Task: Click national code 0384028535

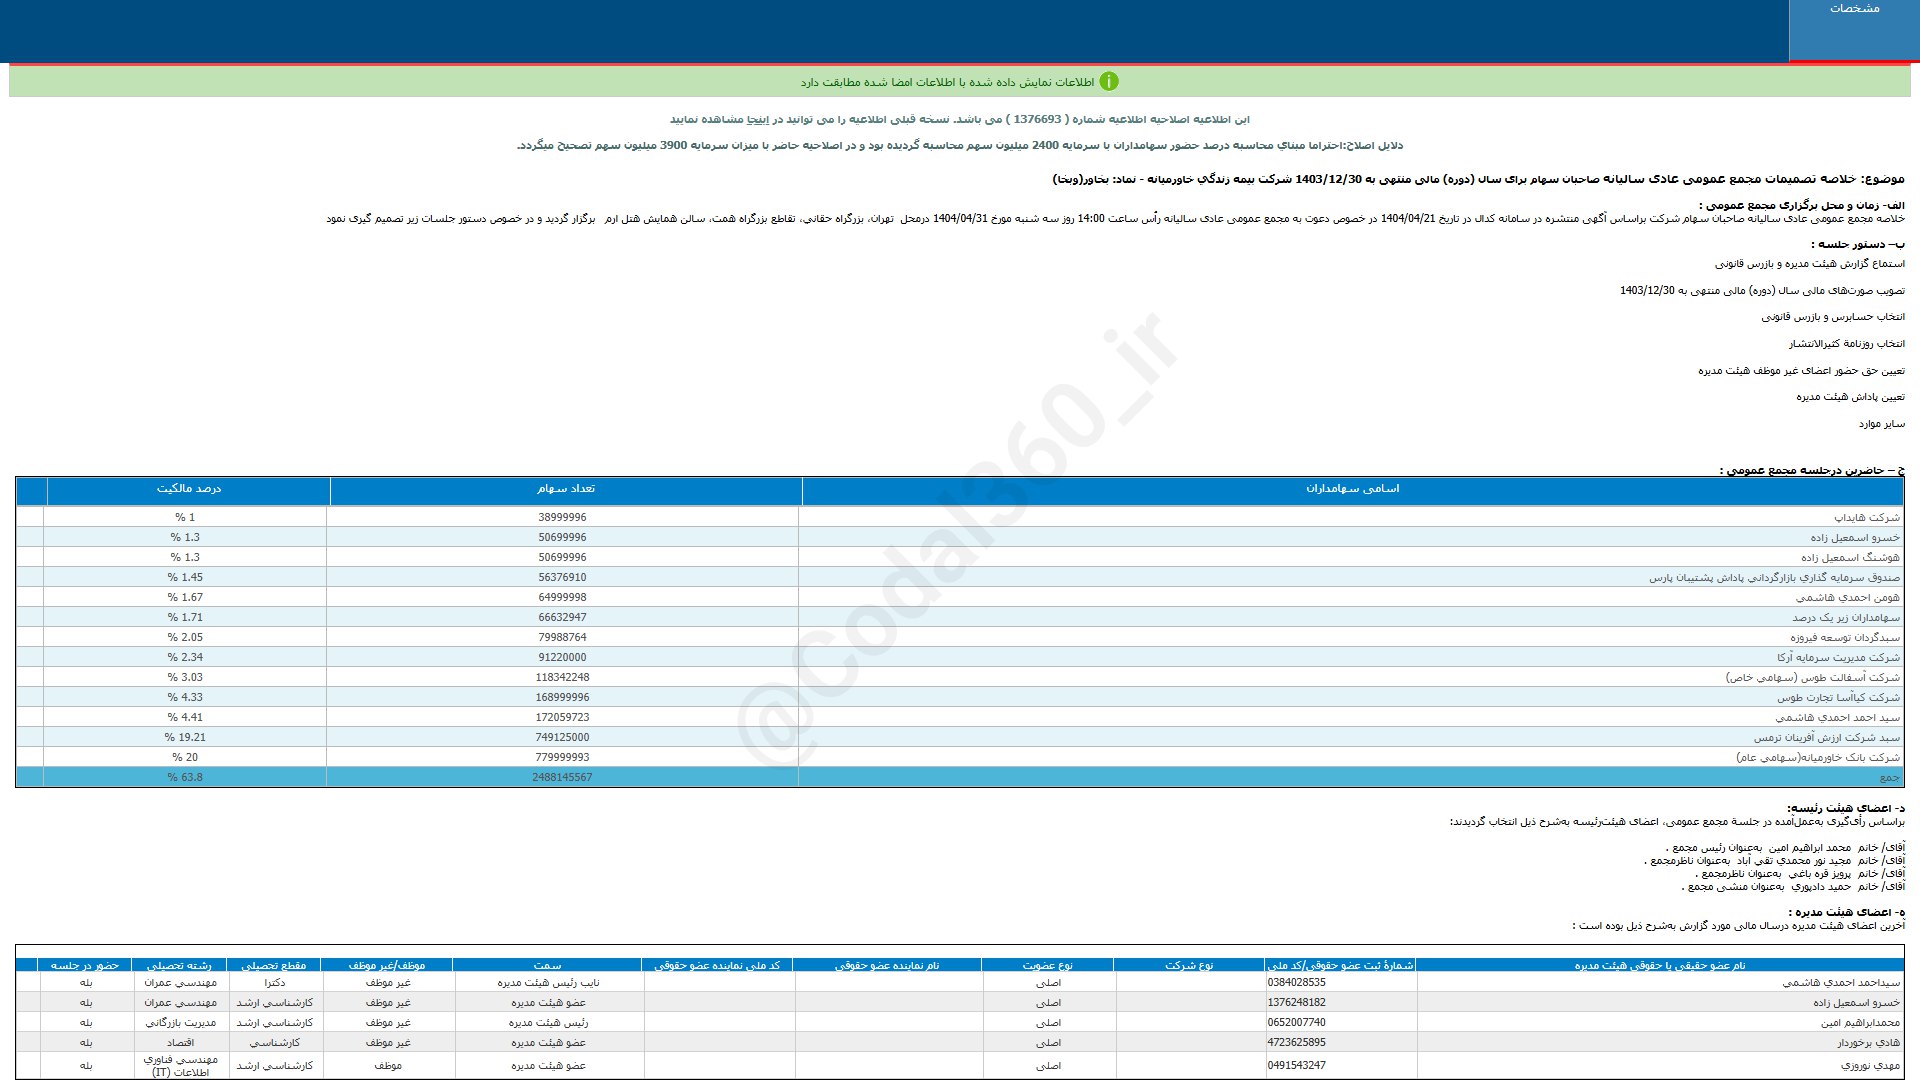Action: click(x=1296, y=983)
